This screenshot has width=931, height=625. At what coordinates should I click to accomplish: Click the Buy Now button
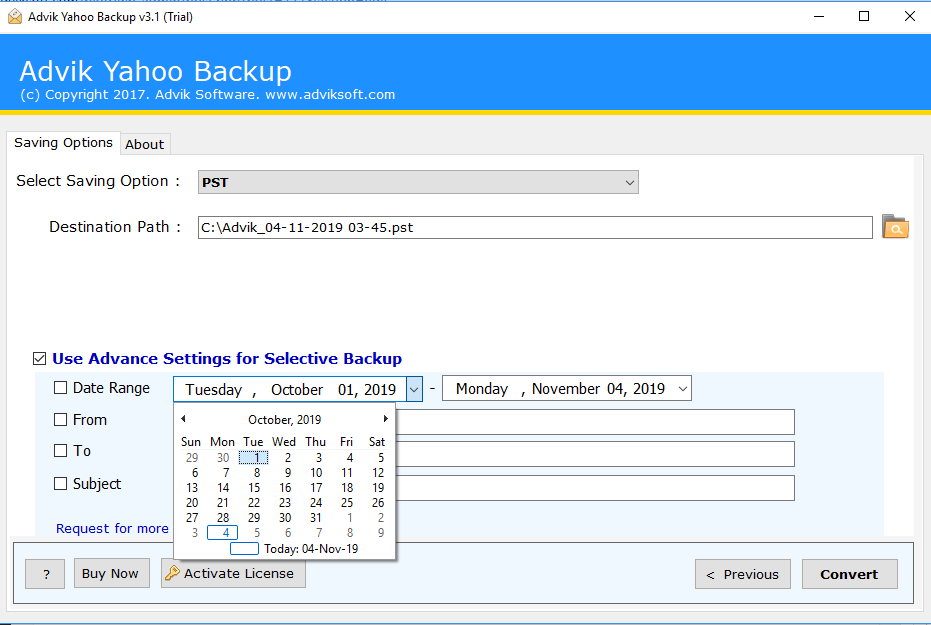click(112, 573)
